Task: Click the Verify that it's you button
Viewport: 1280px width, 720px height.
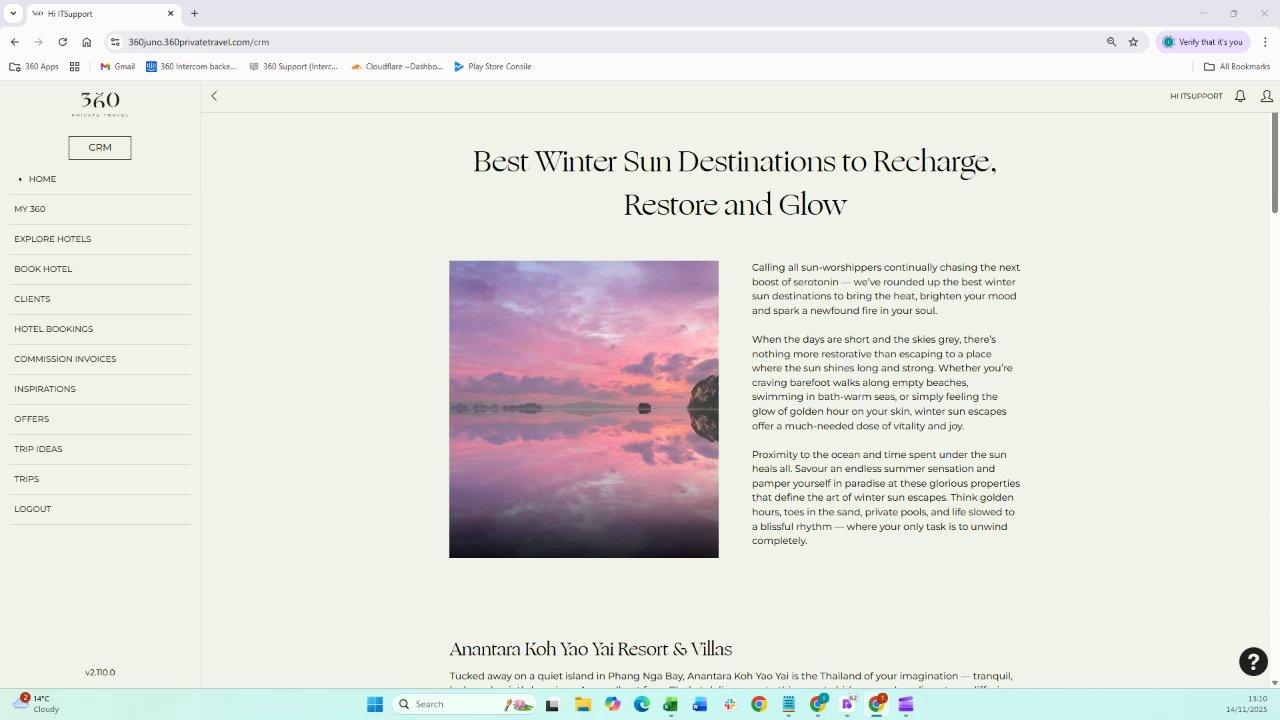Action: click(1202, 42)
